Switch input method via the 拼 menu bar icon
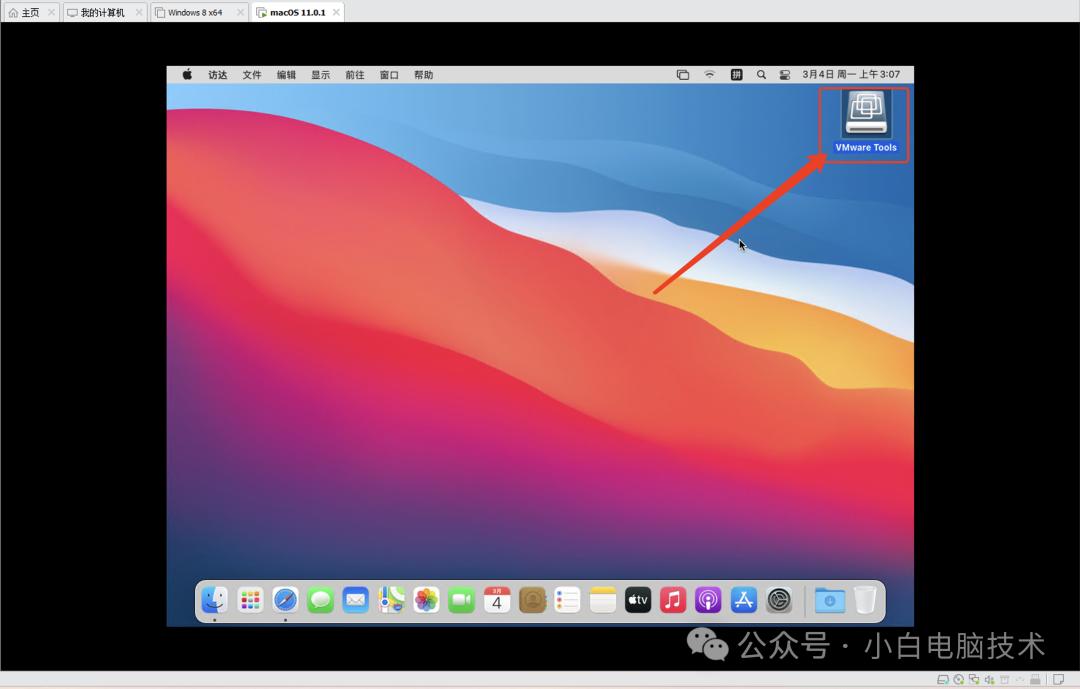This screenshot has width=1080, height=689. click(736, 73)
